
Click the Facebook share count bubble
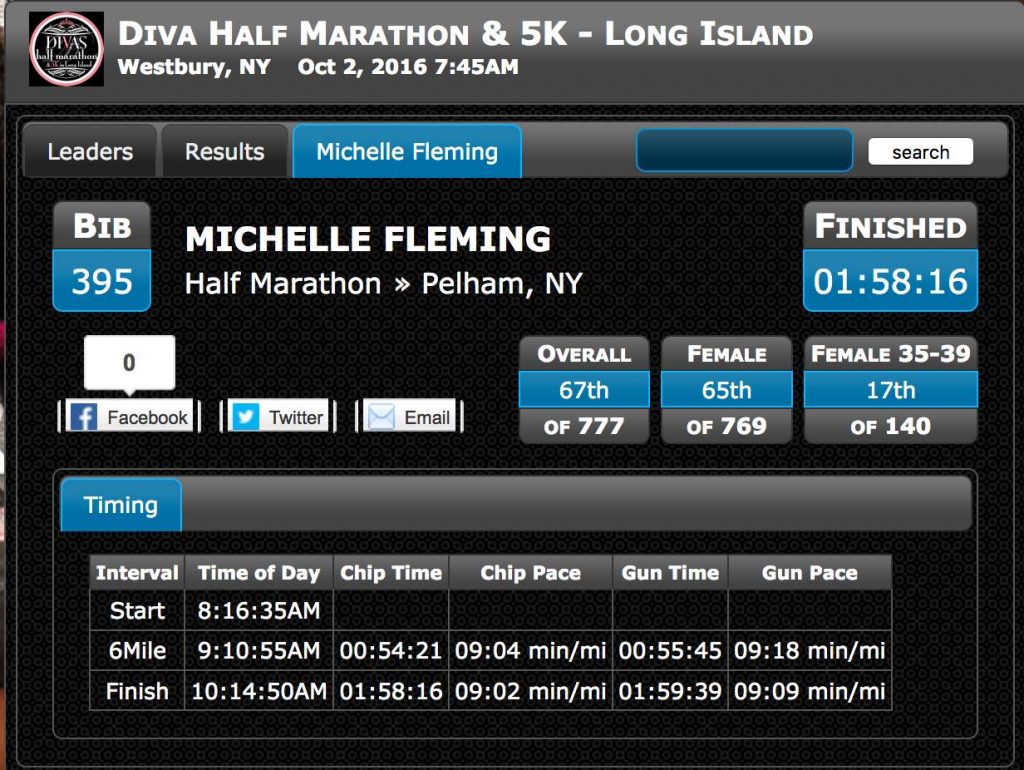pyautogui.click(x=129, y=363)
